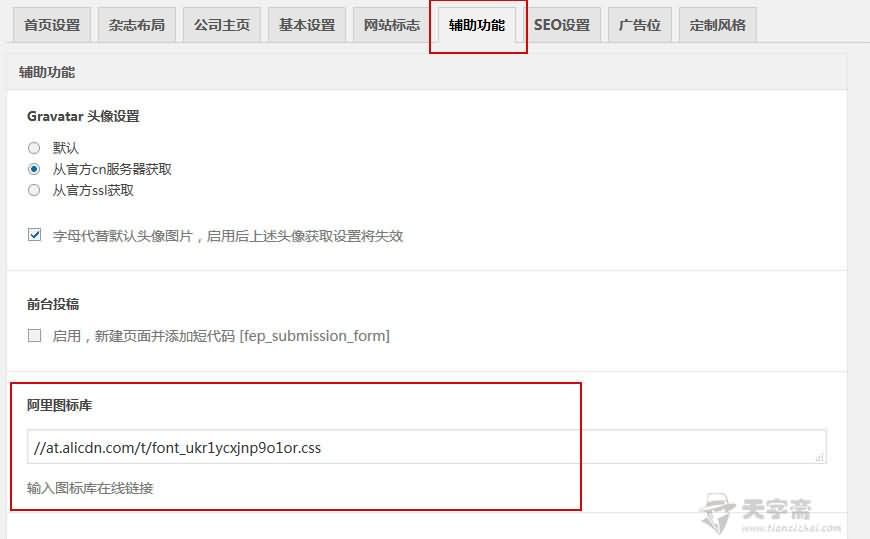The height and width of the screenshot is (539, 870).
Task: Enable the 前台投稿 启用 checkbox
Action: tap(34, 335)
